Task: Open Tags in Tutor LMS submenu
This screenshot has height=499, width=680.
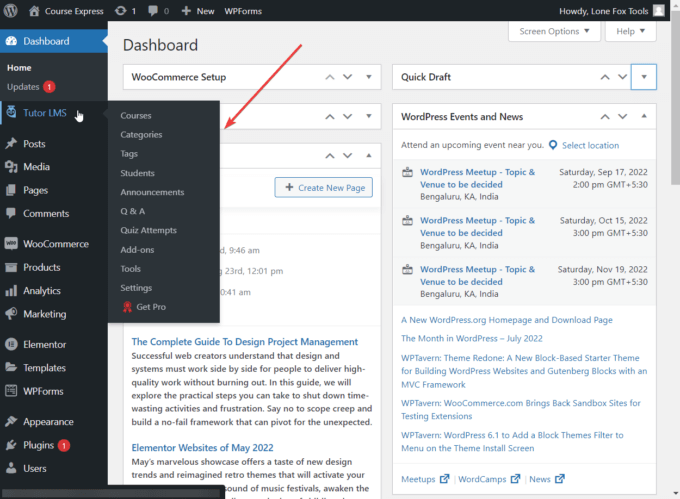Action: pos(129,154)
